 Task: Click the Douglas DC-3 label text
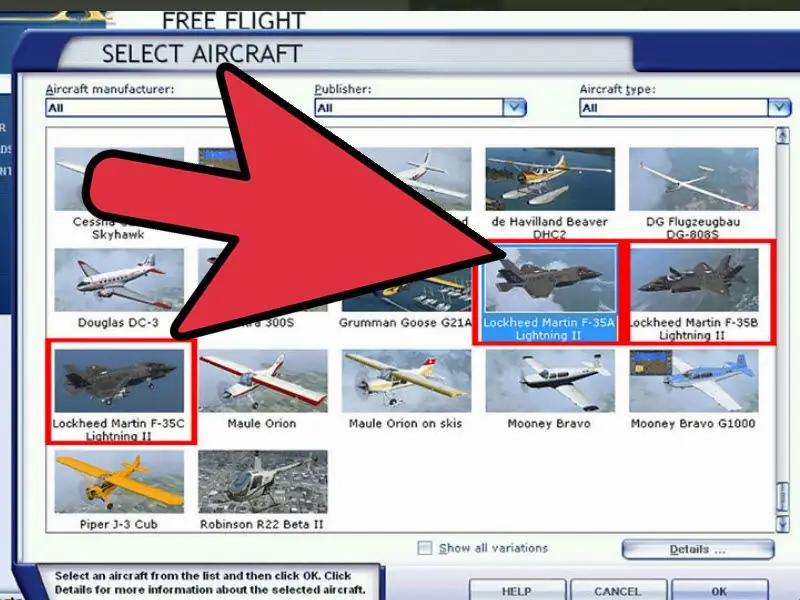pos(118,322)
